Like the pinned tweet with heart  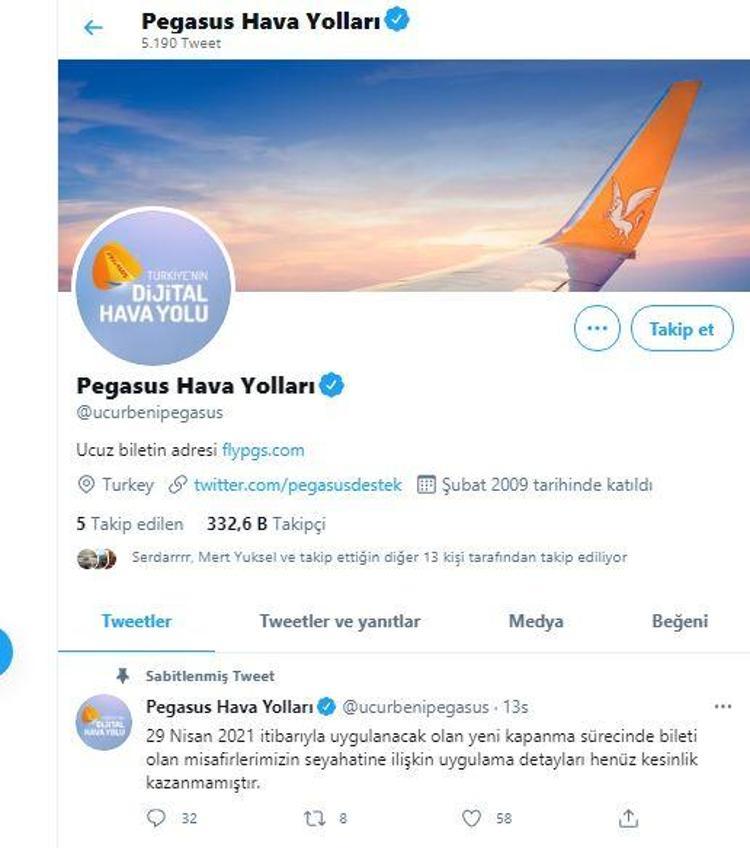(x=472, y=818)
